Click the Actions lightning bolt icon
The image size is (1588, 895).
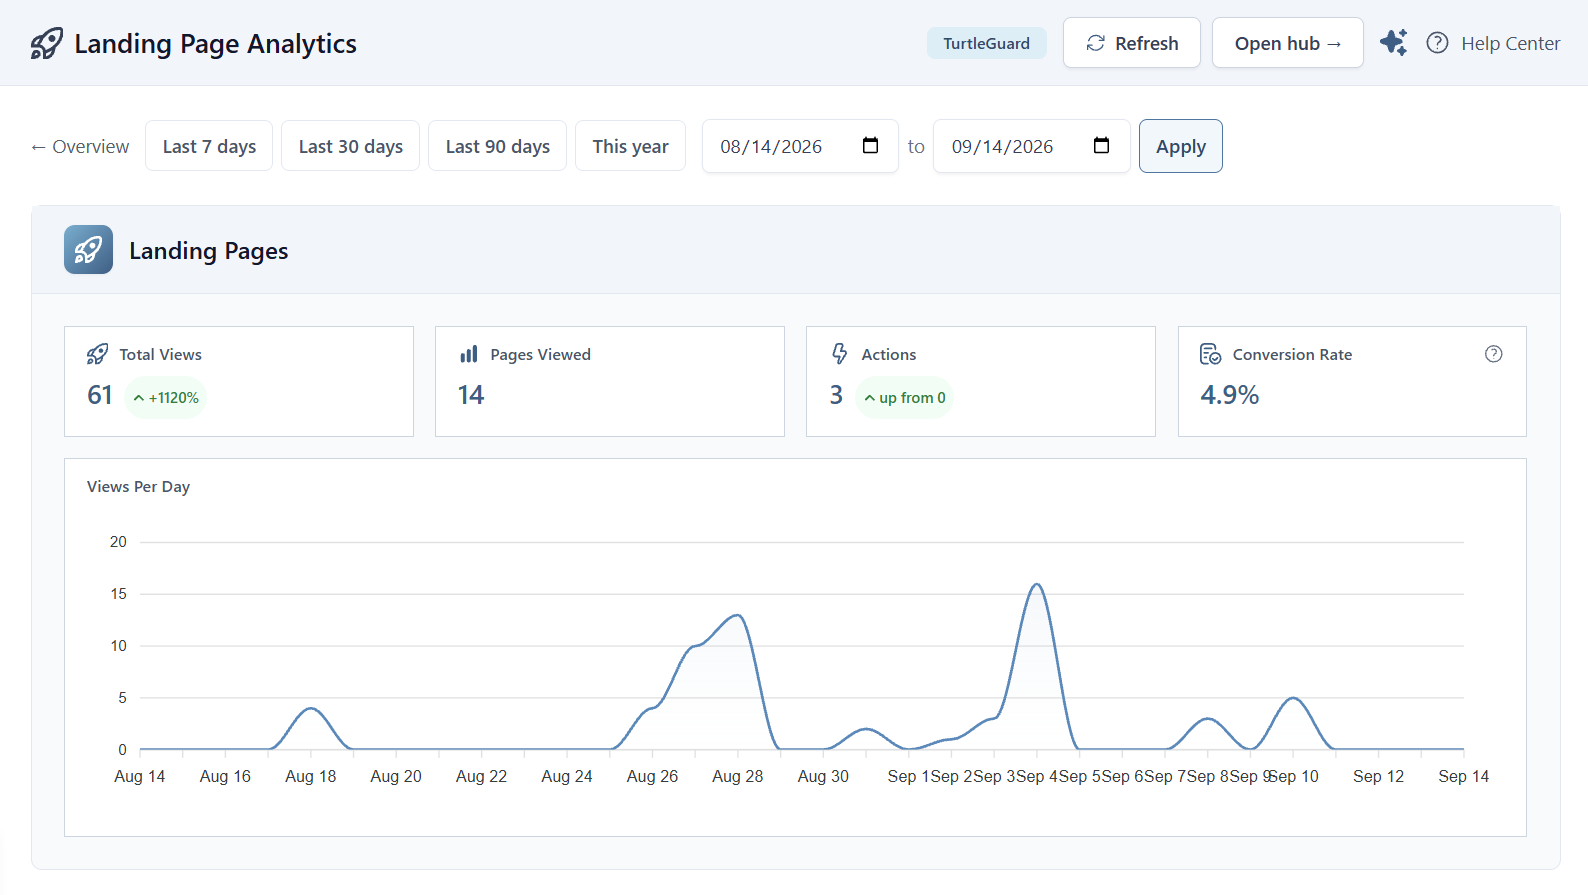coord(840,354)
